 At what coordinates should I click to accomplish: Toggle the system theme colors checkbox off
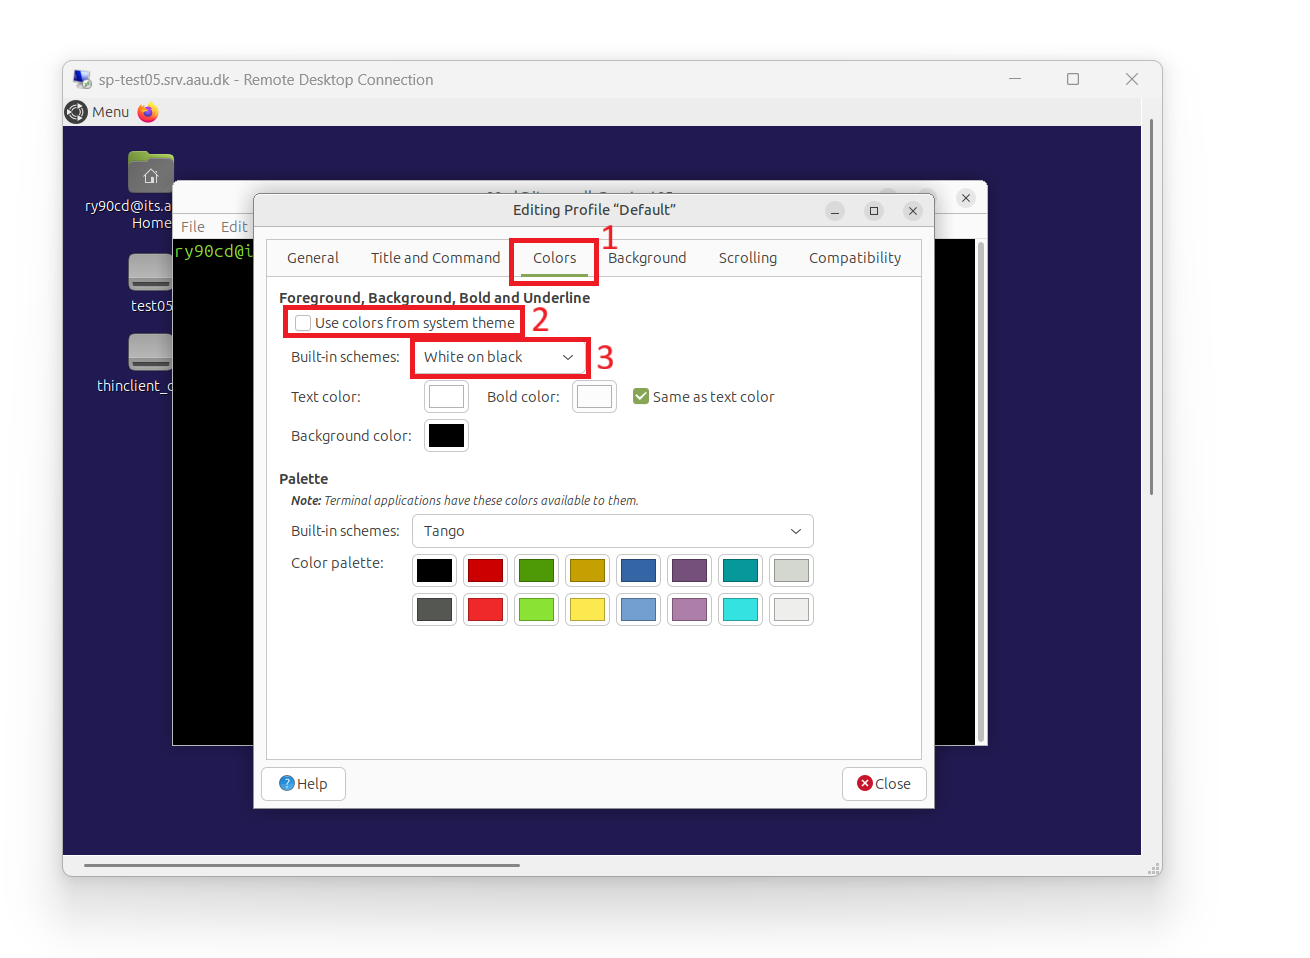302,322
